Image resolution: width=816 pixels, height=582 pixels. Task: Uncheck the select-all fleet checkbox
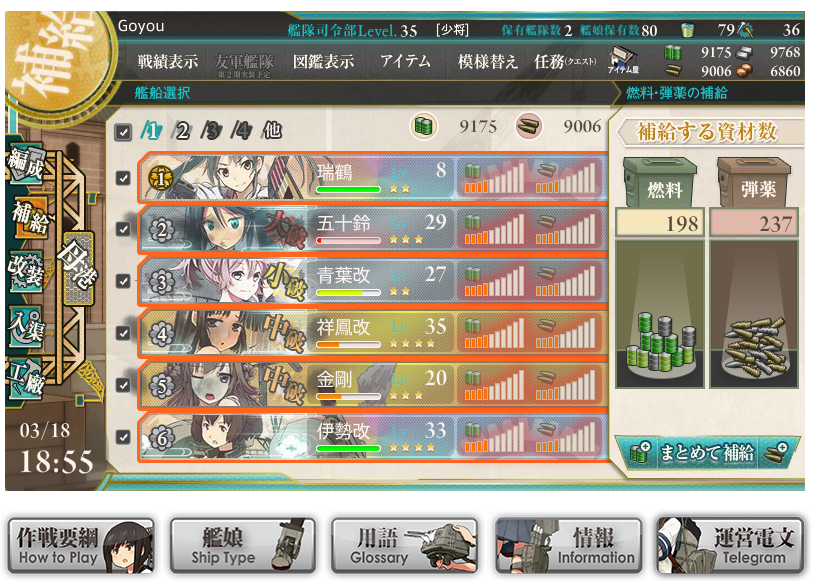[123, 132]
